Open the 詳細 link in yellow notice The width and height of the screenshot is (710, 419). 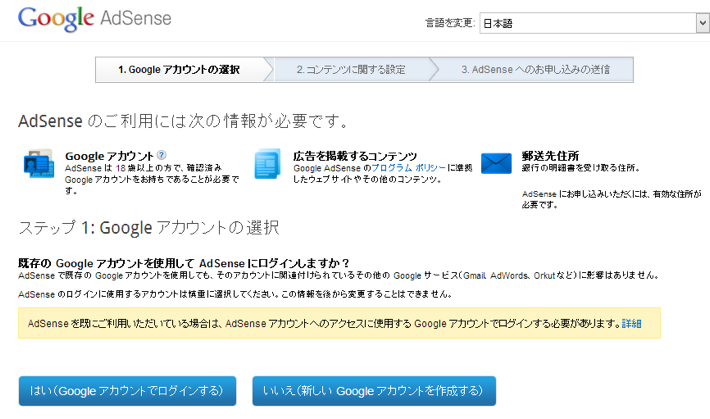[x=632, y=323]
